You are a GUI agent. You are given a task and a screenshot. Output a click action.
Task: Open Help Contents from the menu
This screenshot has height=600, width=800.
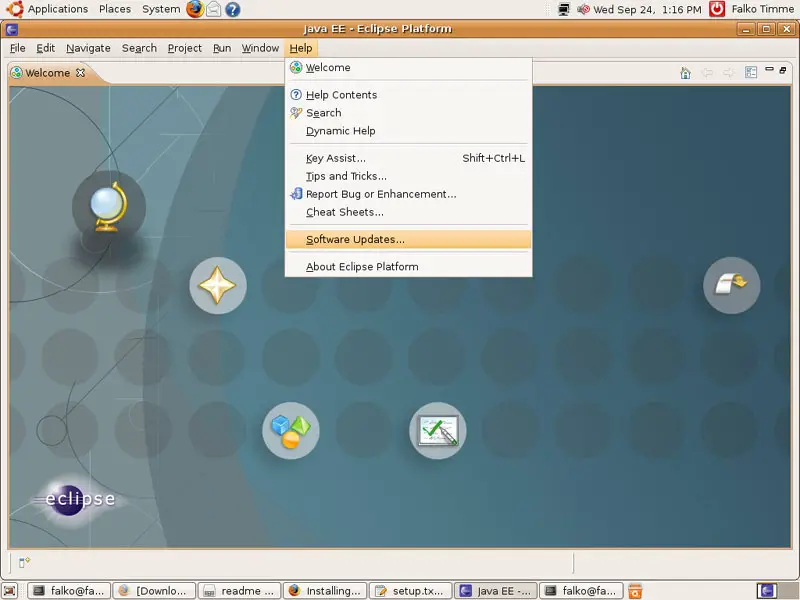[x=409, y=95]
